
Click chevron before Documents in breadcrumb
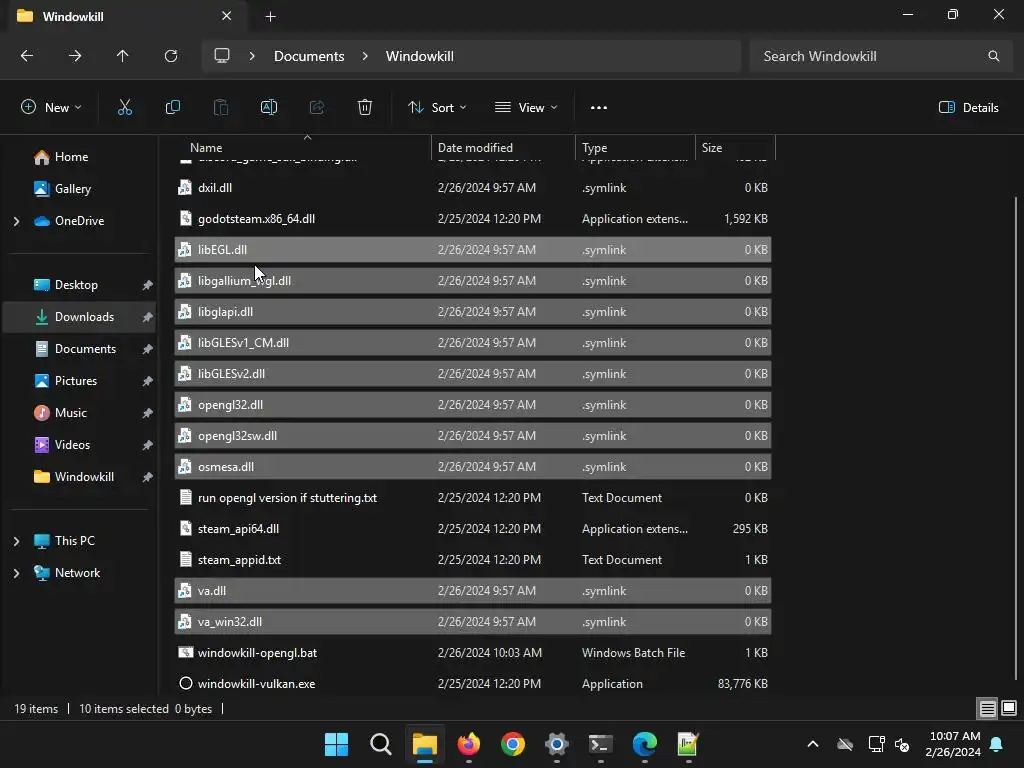pos(252,56)
